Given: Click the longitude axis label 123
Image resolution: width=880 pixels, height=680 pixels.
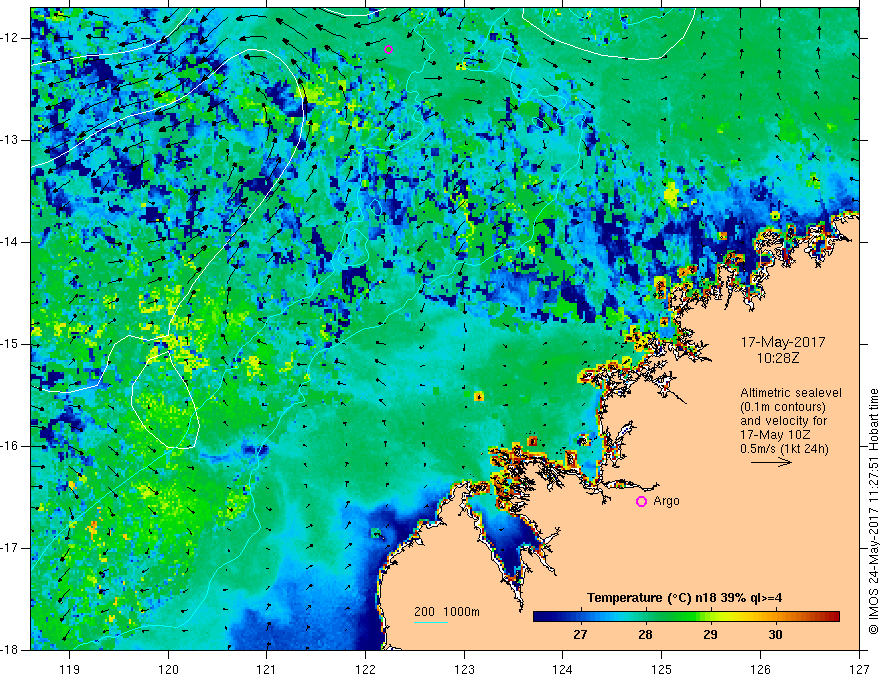Looking at the screenshot, I should (464, 669).
